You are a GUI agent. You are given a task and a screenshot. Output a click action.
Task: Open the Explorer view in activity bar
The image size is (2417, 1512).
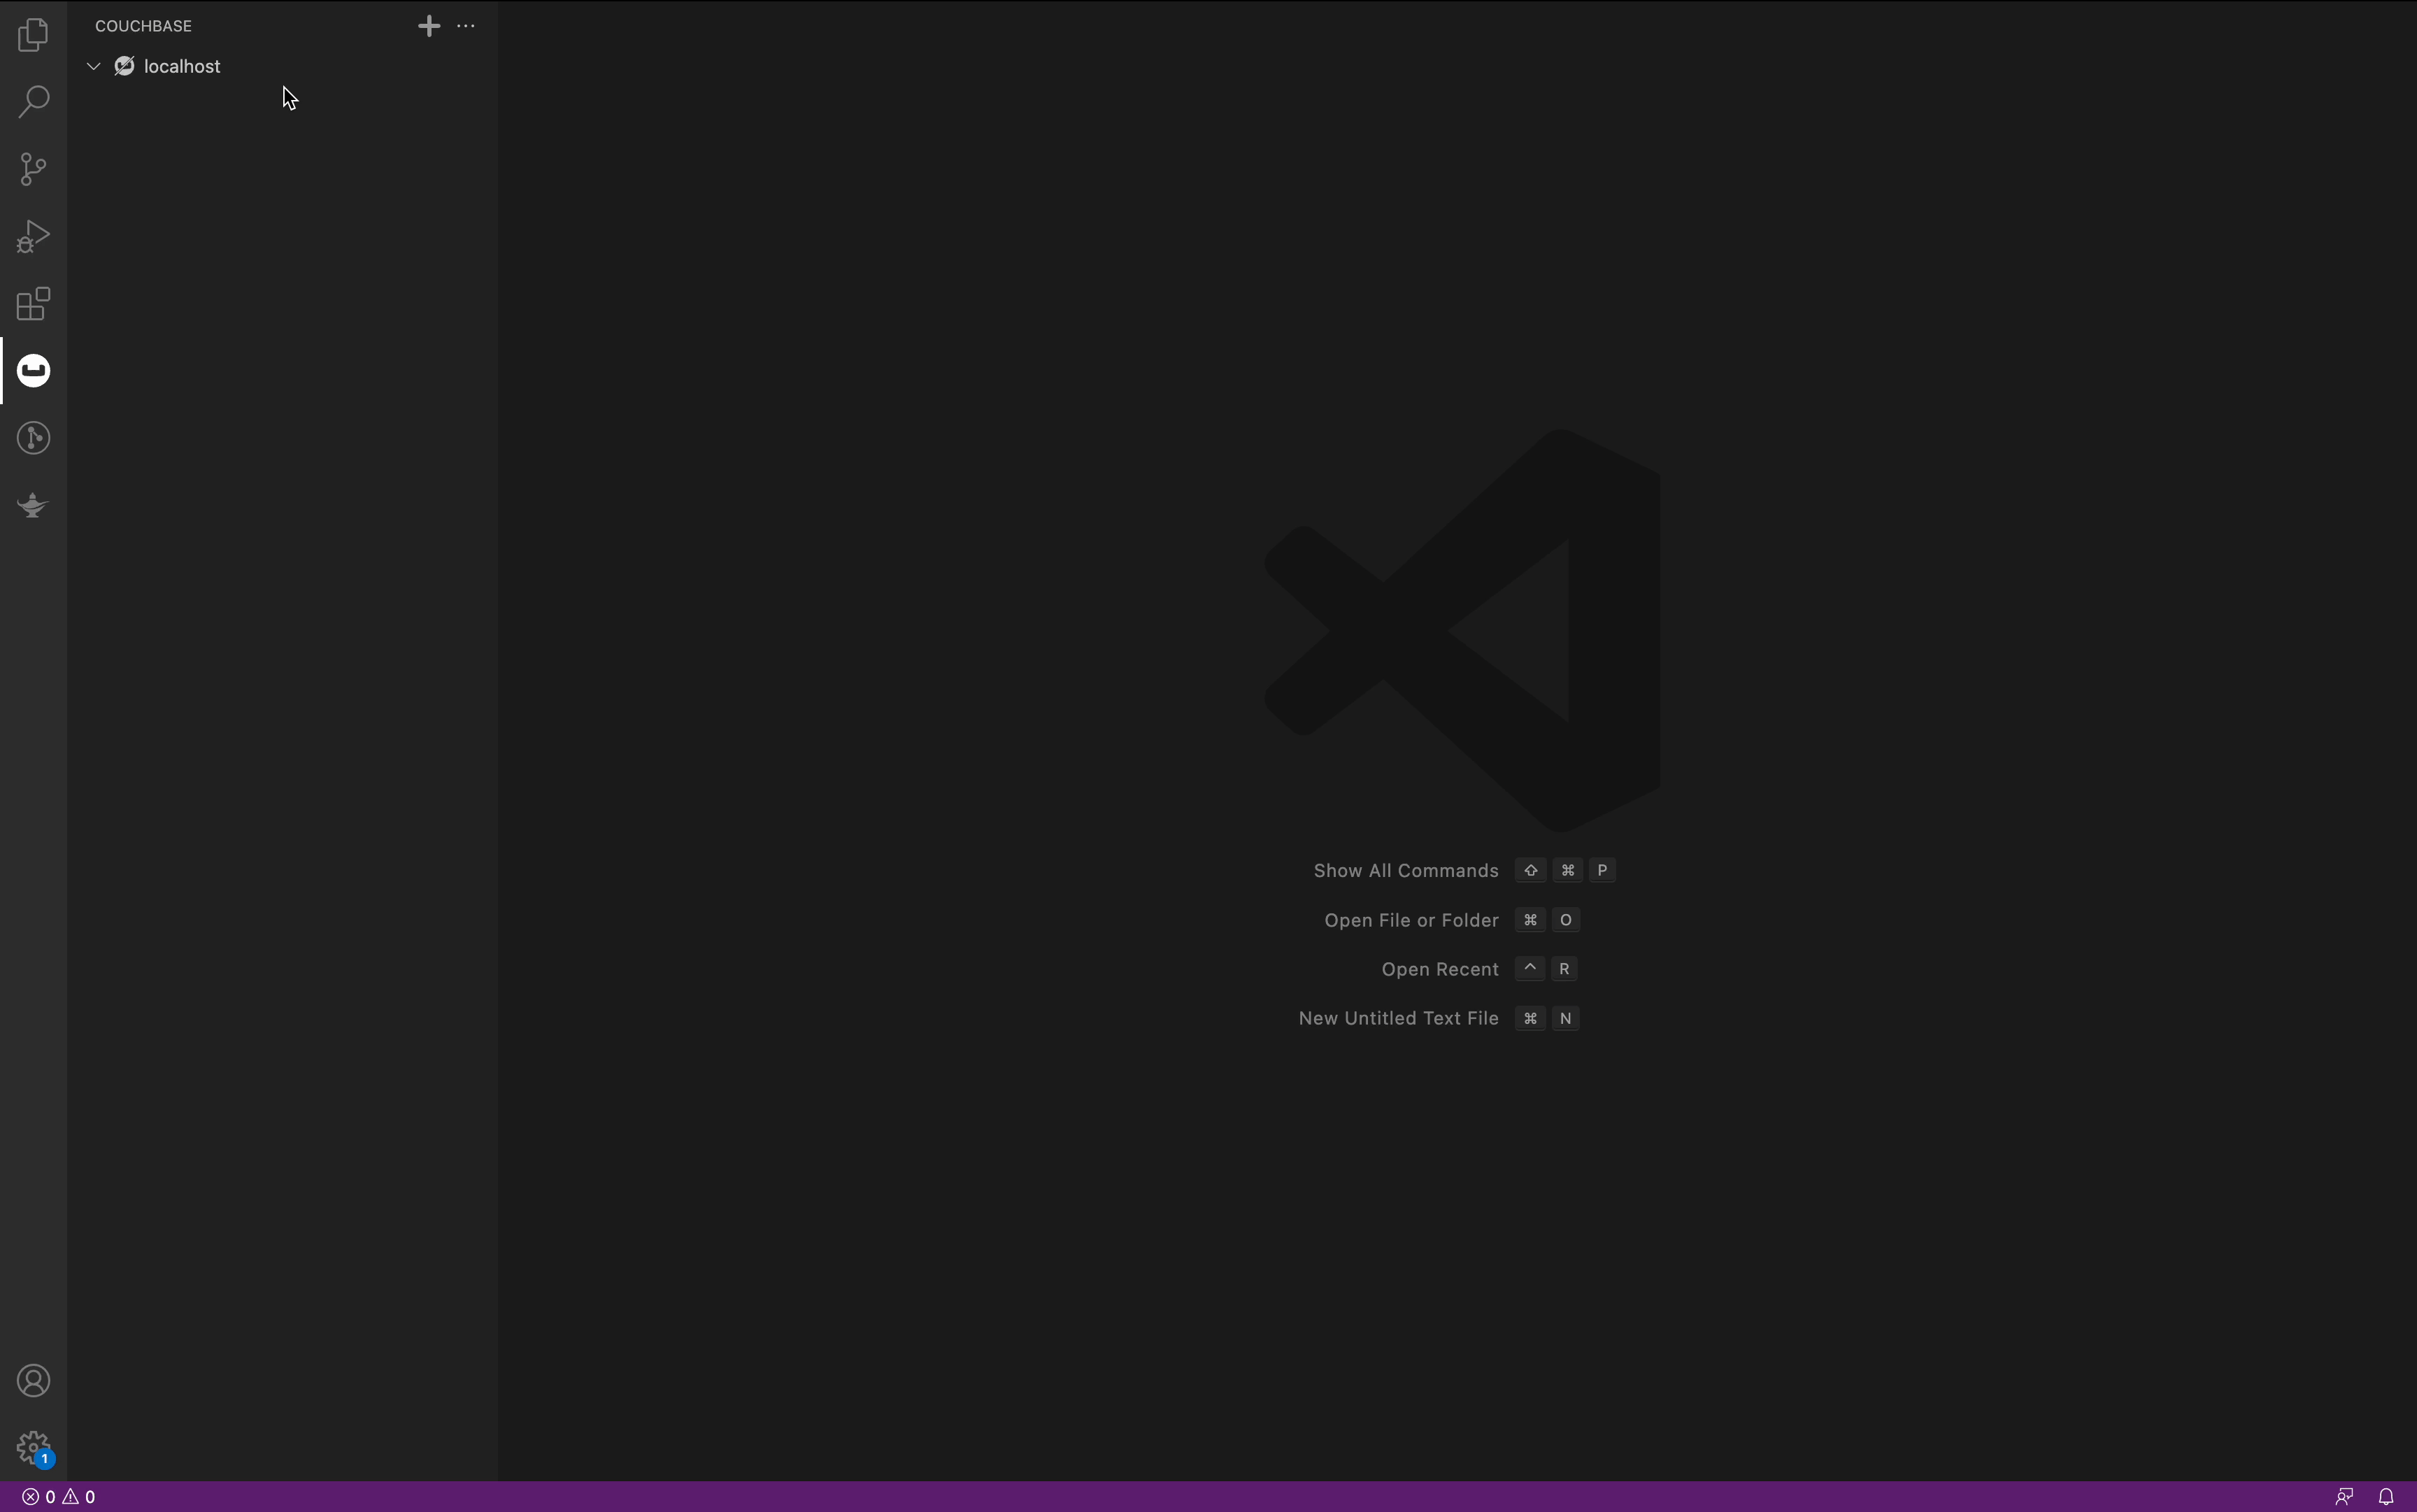(x=33, y=35)
